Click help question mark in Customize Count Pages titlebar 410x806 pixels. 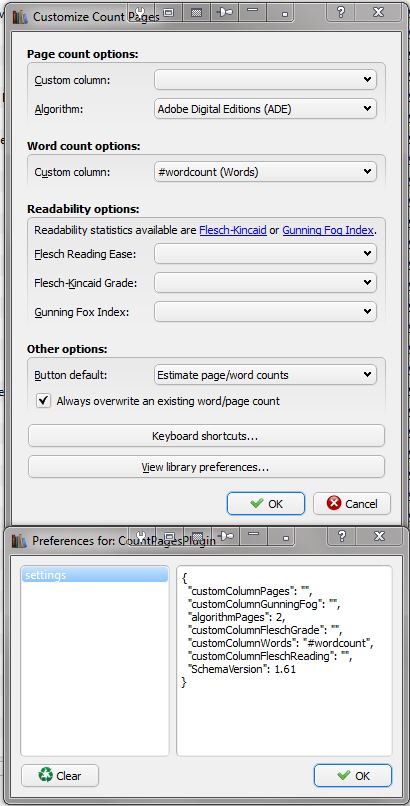(x=340, y=11)
